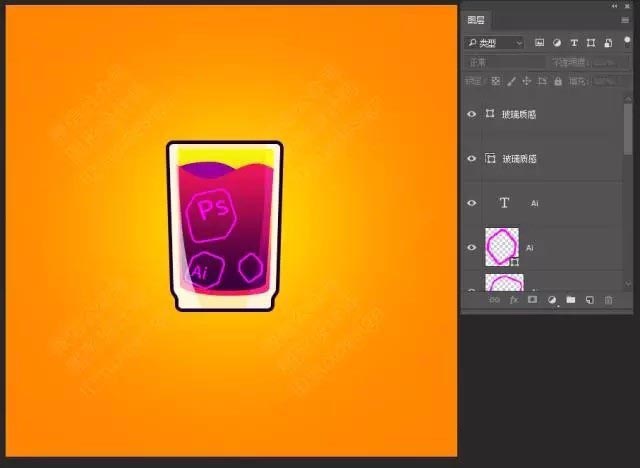640x468 pixels.
Task: Click the trash icon to delete the layer
Action: (609, 300)
